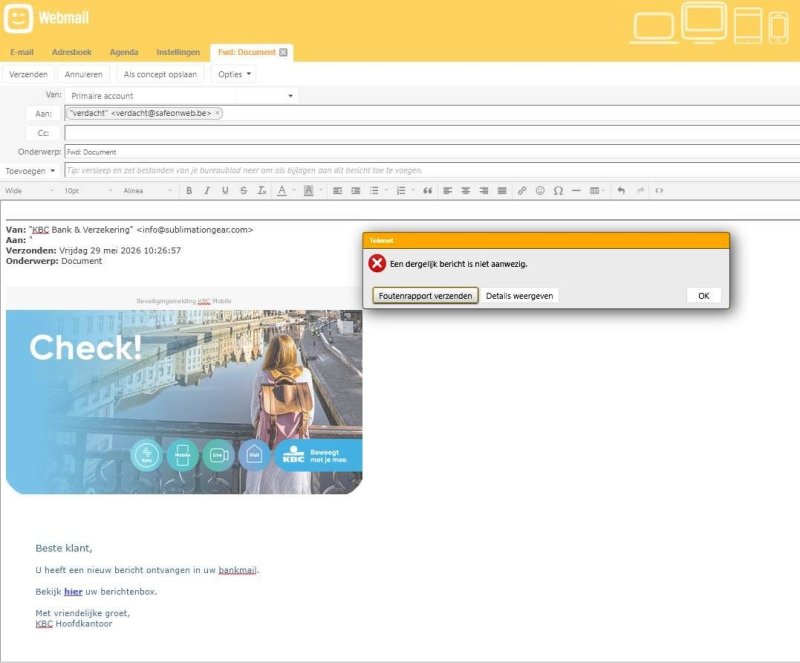Click the attachments drop field
Image resolution: width=800 pixels, height=663 pixels.
click(432, 171)
